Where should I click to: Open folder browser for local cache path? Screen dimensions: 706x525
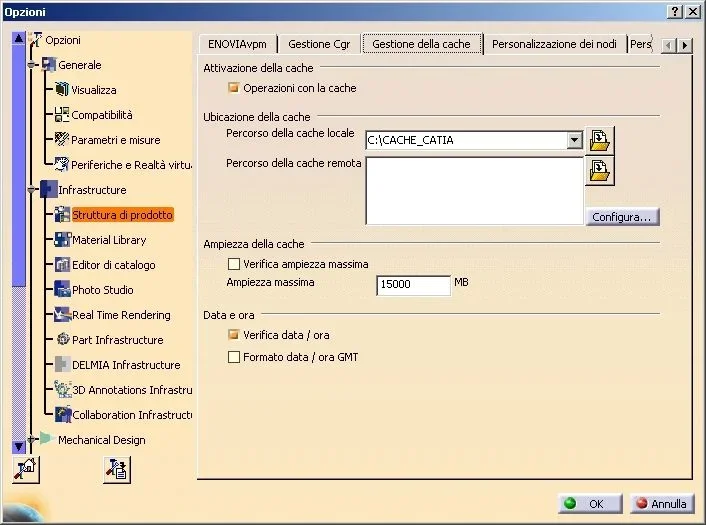coord(600,140)
